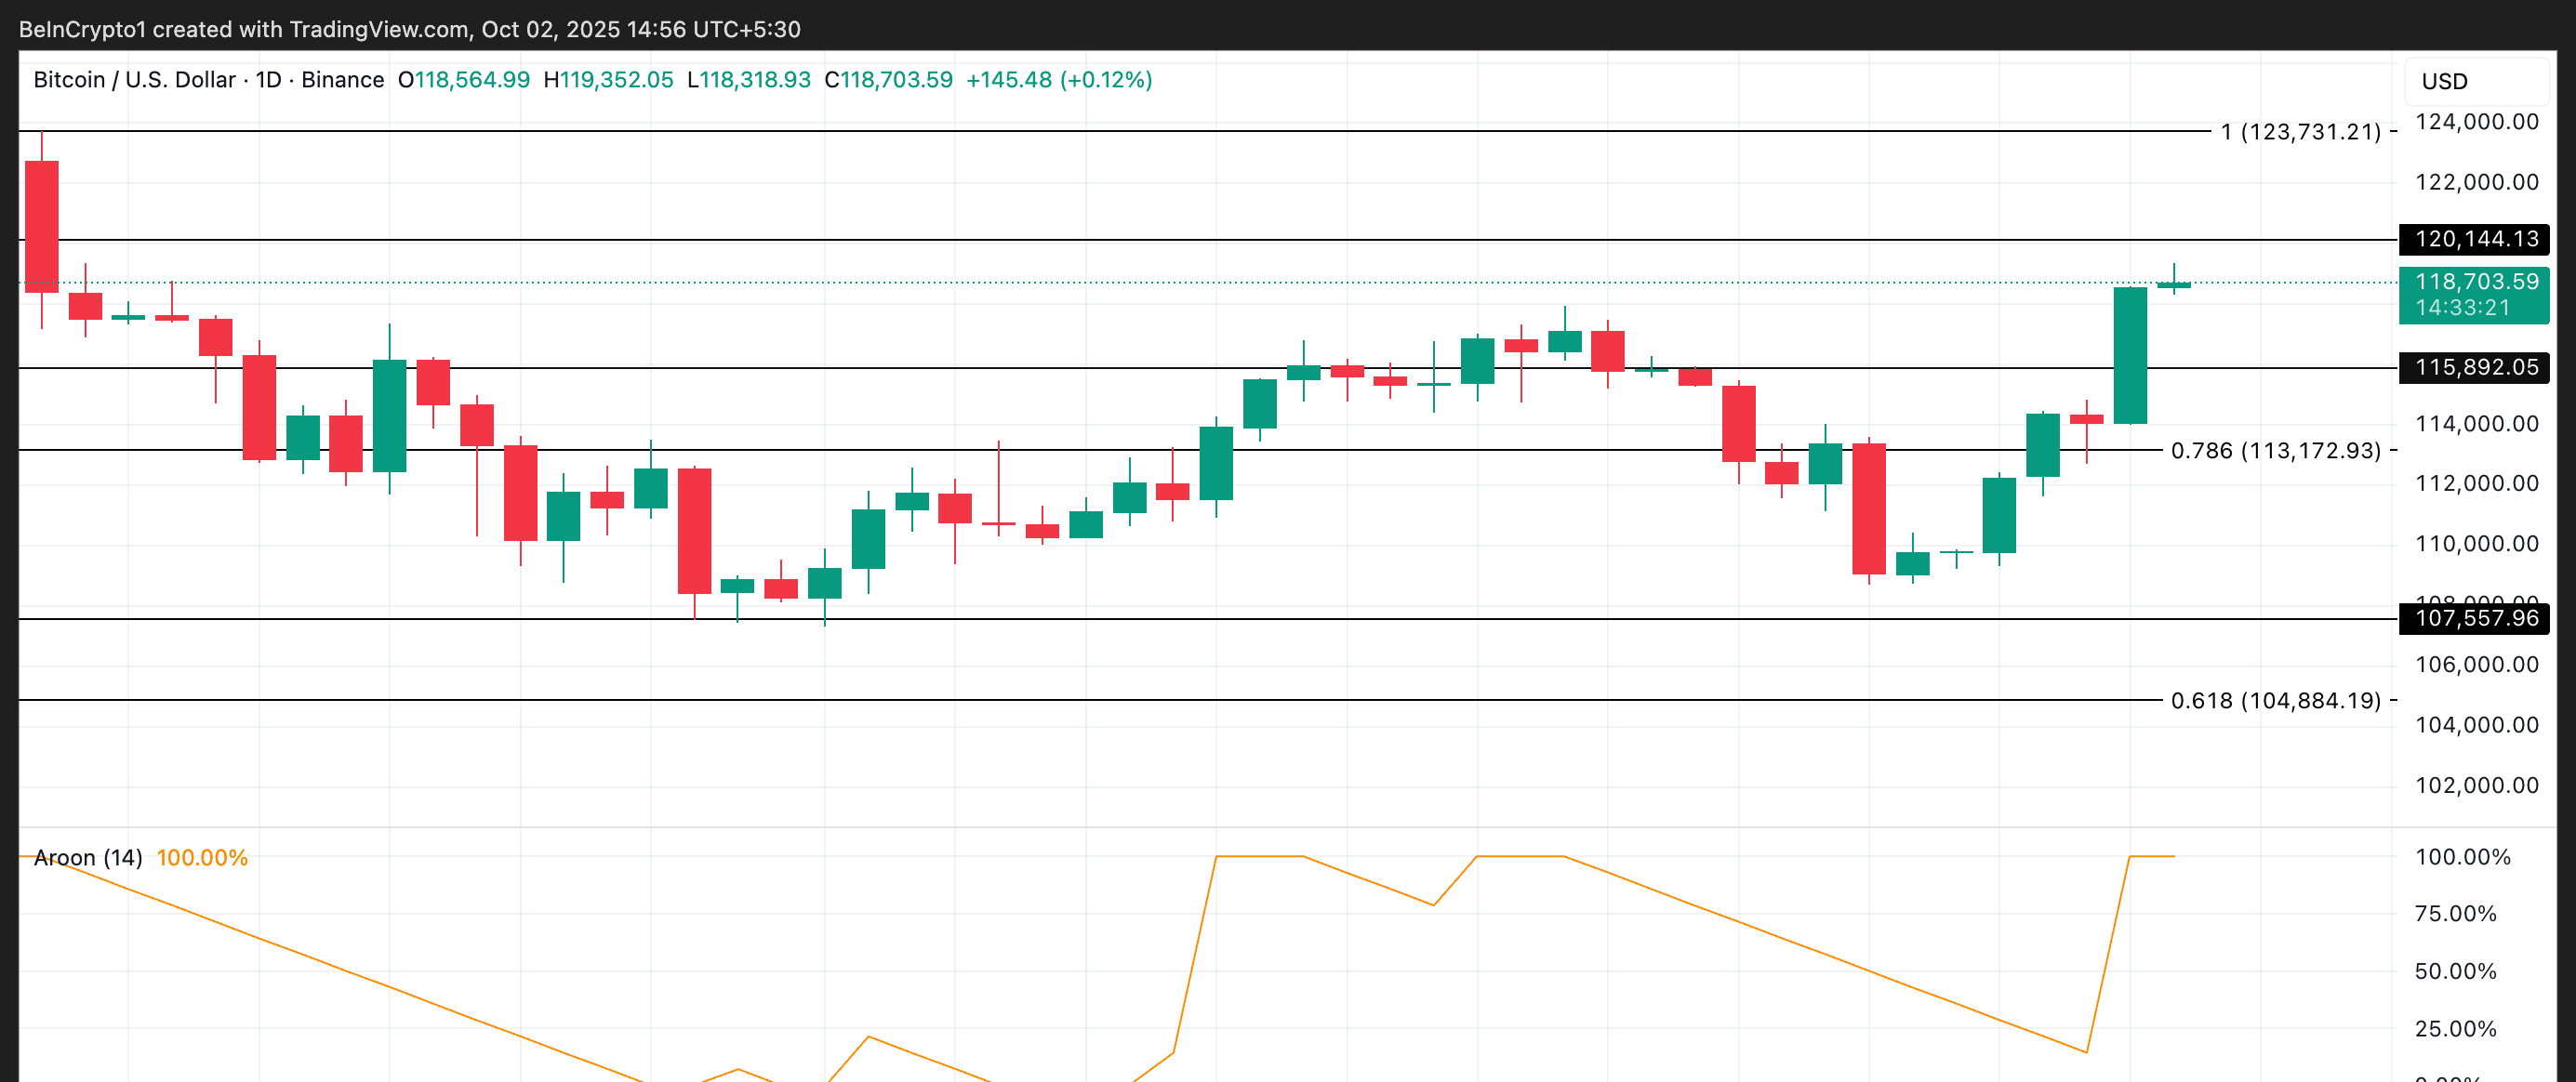Click the high value H119,352.05
The height and width of the screenshot is (1082, 2576).
(608, 80)
